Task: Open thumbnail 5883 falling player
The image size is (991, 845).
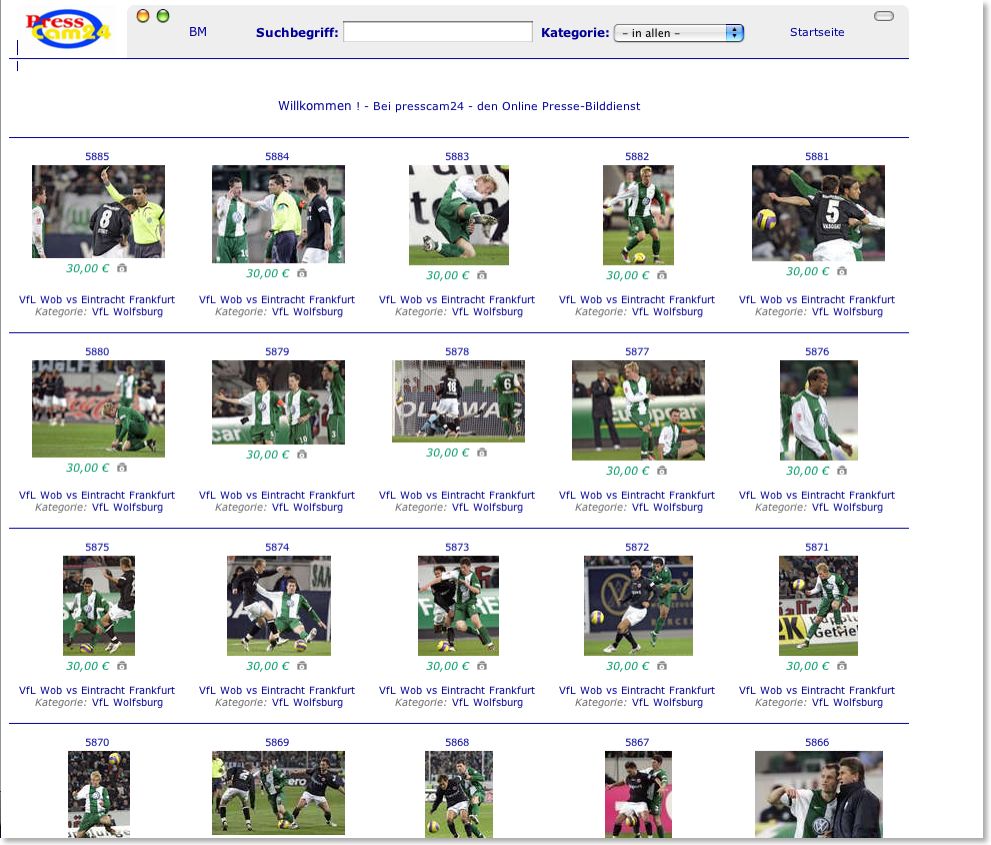Action: (458, 215)
